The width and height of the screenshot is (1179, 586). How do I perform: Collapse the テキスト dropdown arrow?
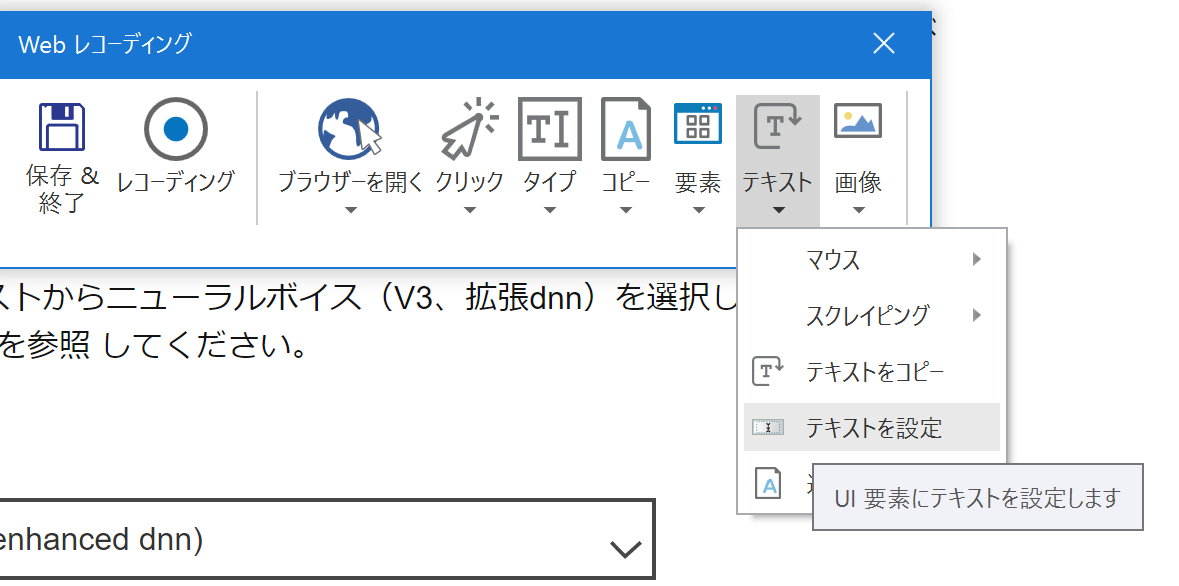[x=778, y=211]
